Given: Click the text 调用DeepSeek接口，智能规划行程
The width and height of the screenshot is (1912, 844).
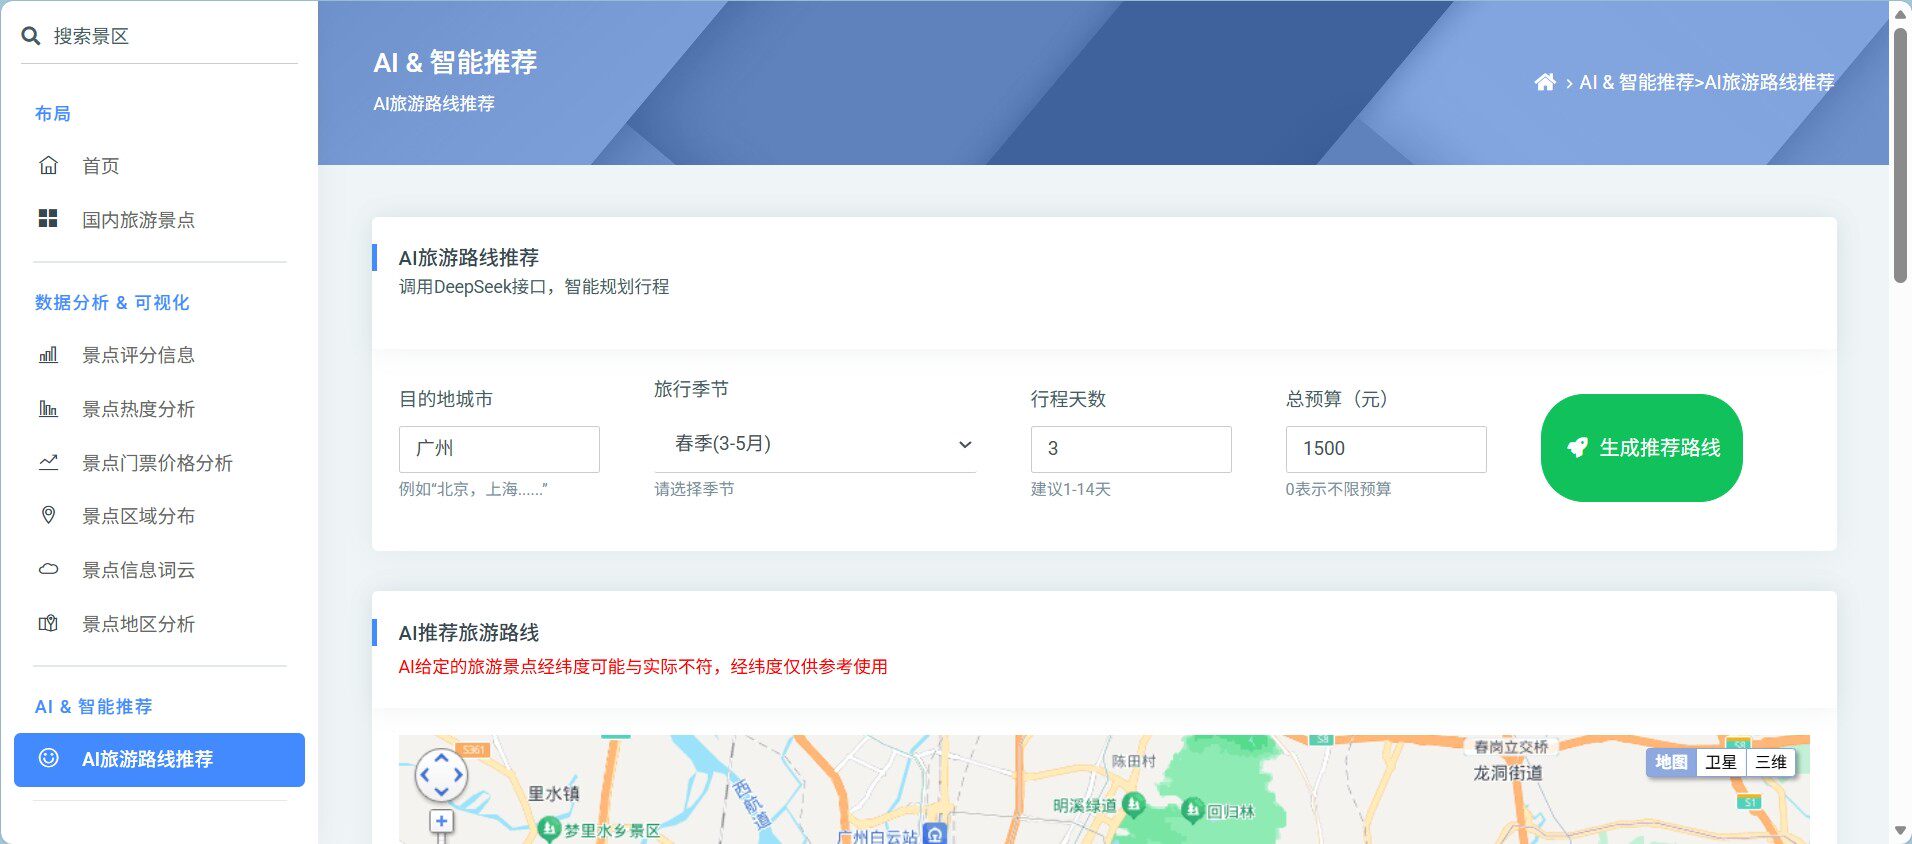Looking at the screenshot, I should [x=534, y=287].
